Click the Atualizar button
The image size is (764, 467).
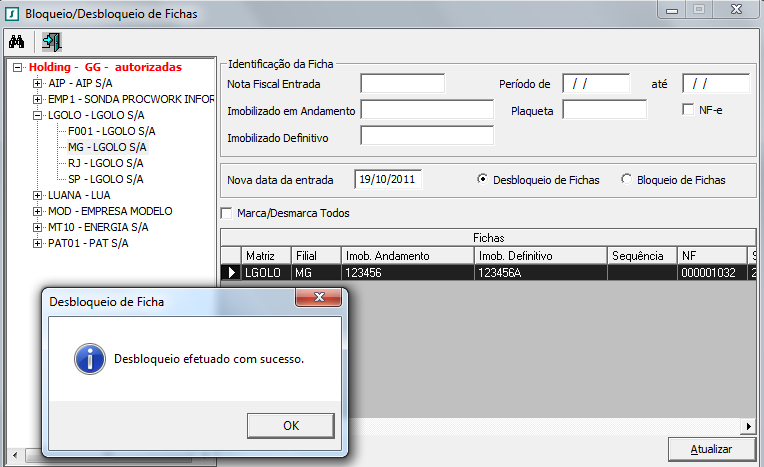coord(711,449)
